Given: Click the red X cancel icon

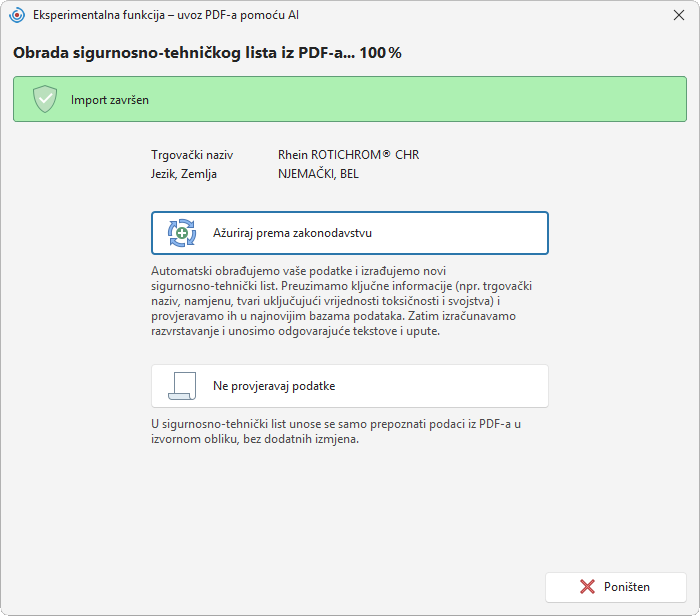Looking at the screenshot, I should point(588,587).
